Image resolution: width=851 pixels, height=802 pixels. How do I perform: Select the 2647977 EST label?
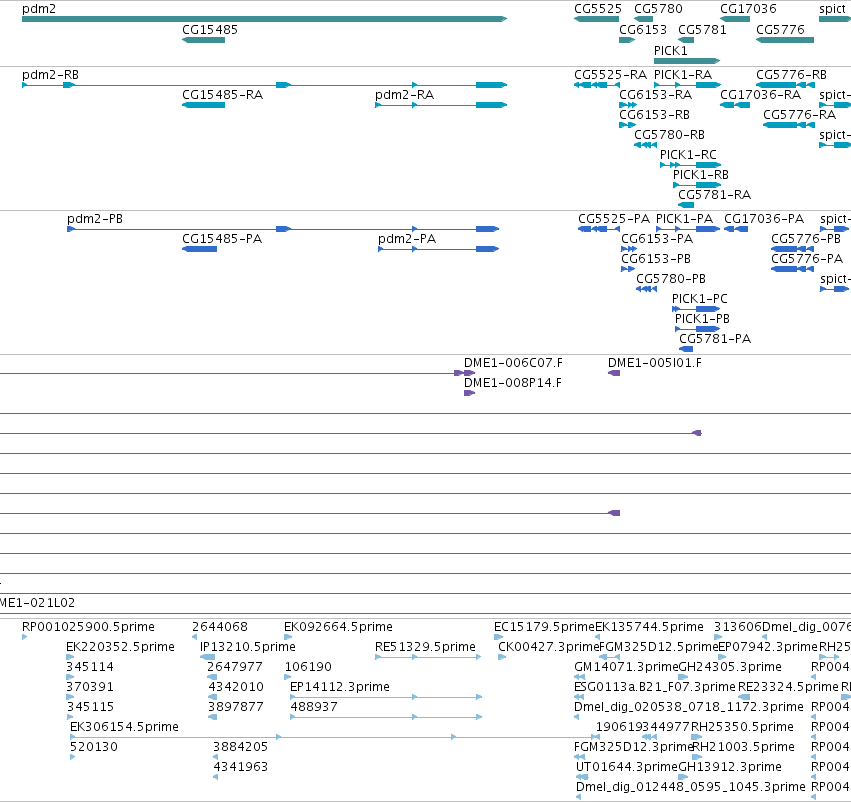click(x=234, y=667)
